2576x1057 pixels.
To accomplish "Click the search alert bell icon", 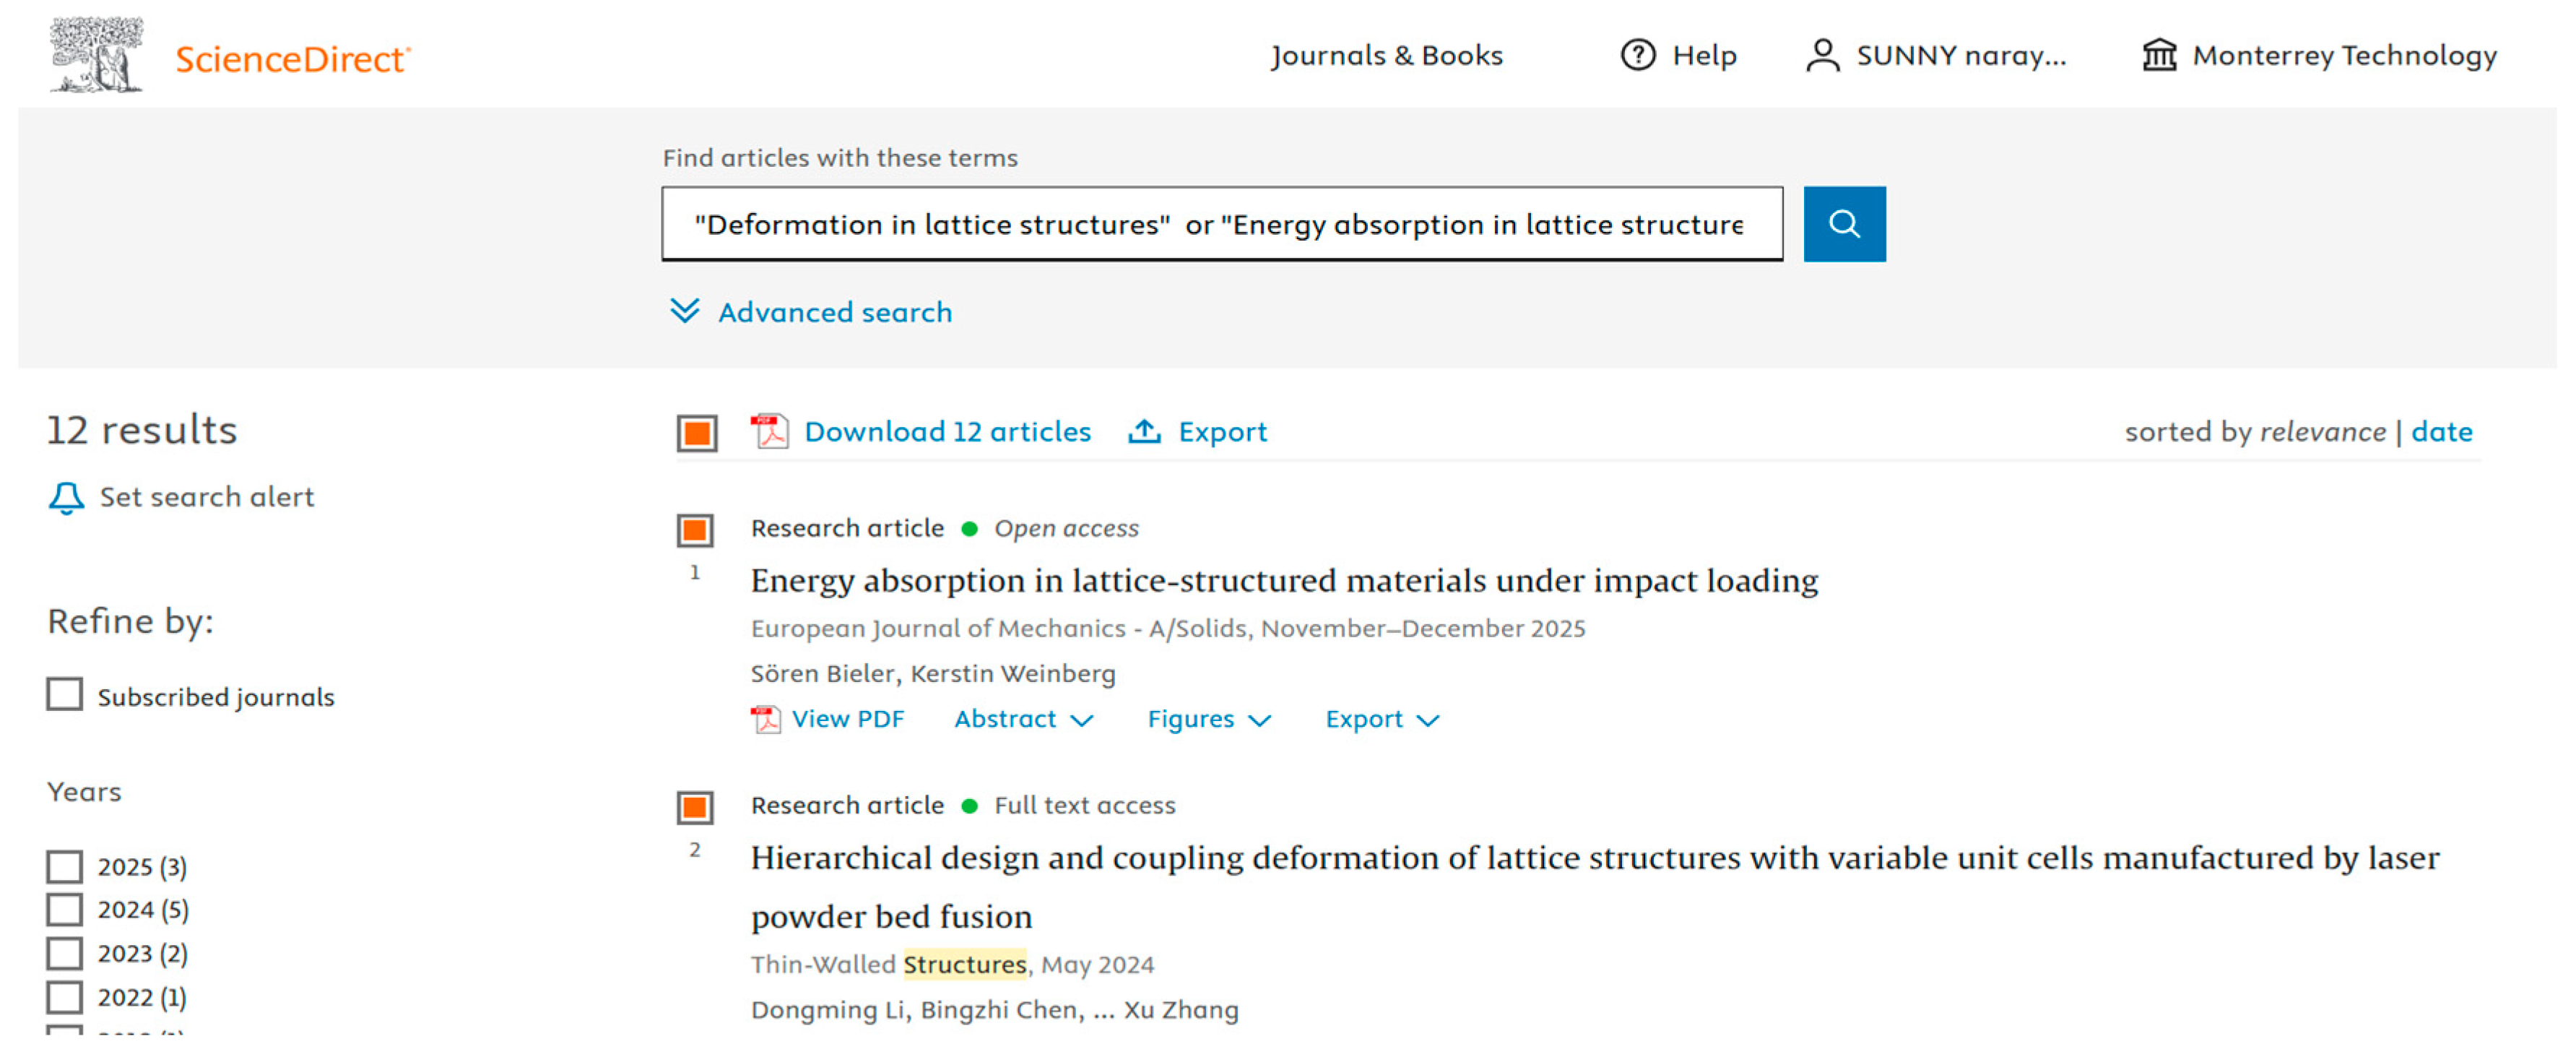I will [x=66, y=497].
